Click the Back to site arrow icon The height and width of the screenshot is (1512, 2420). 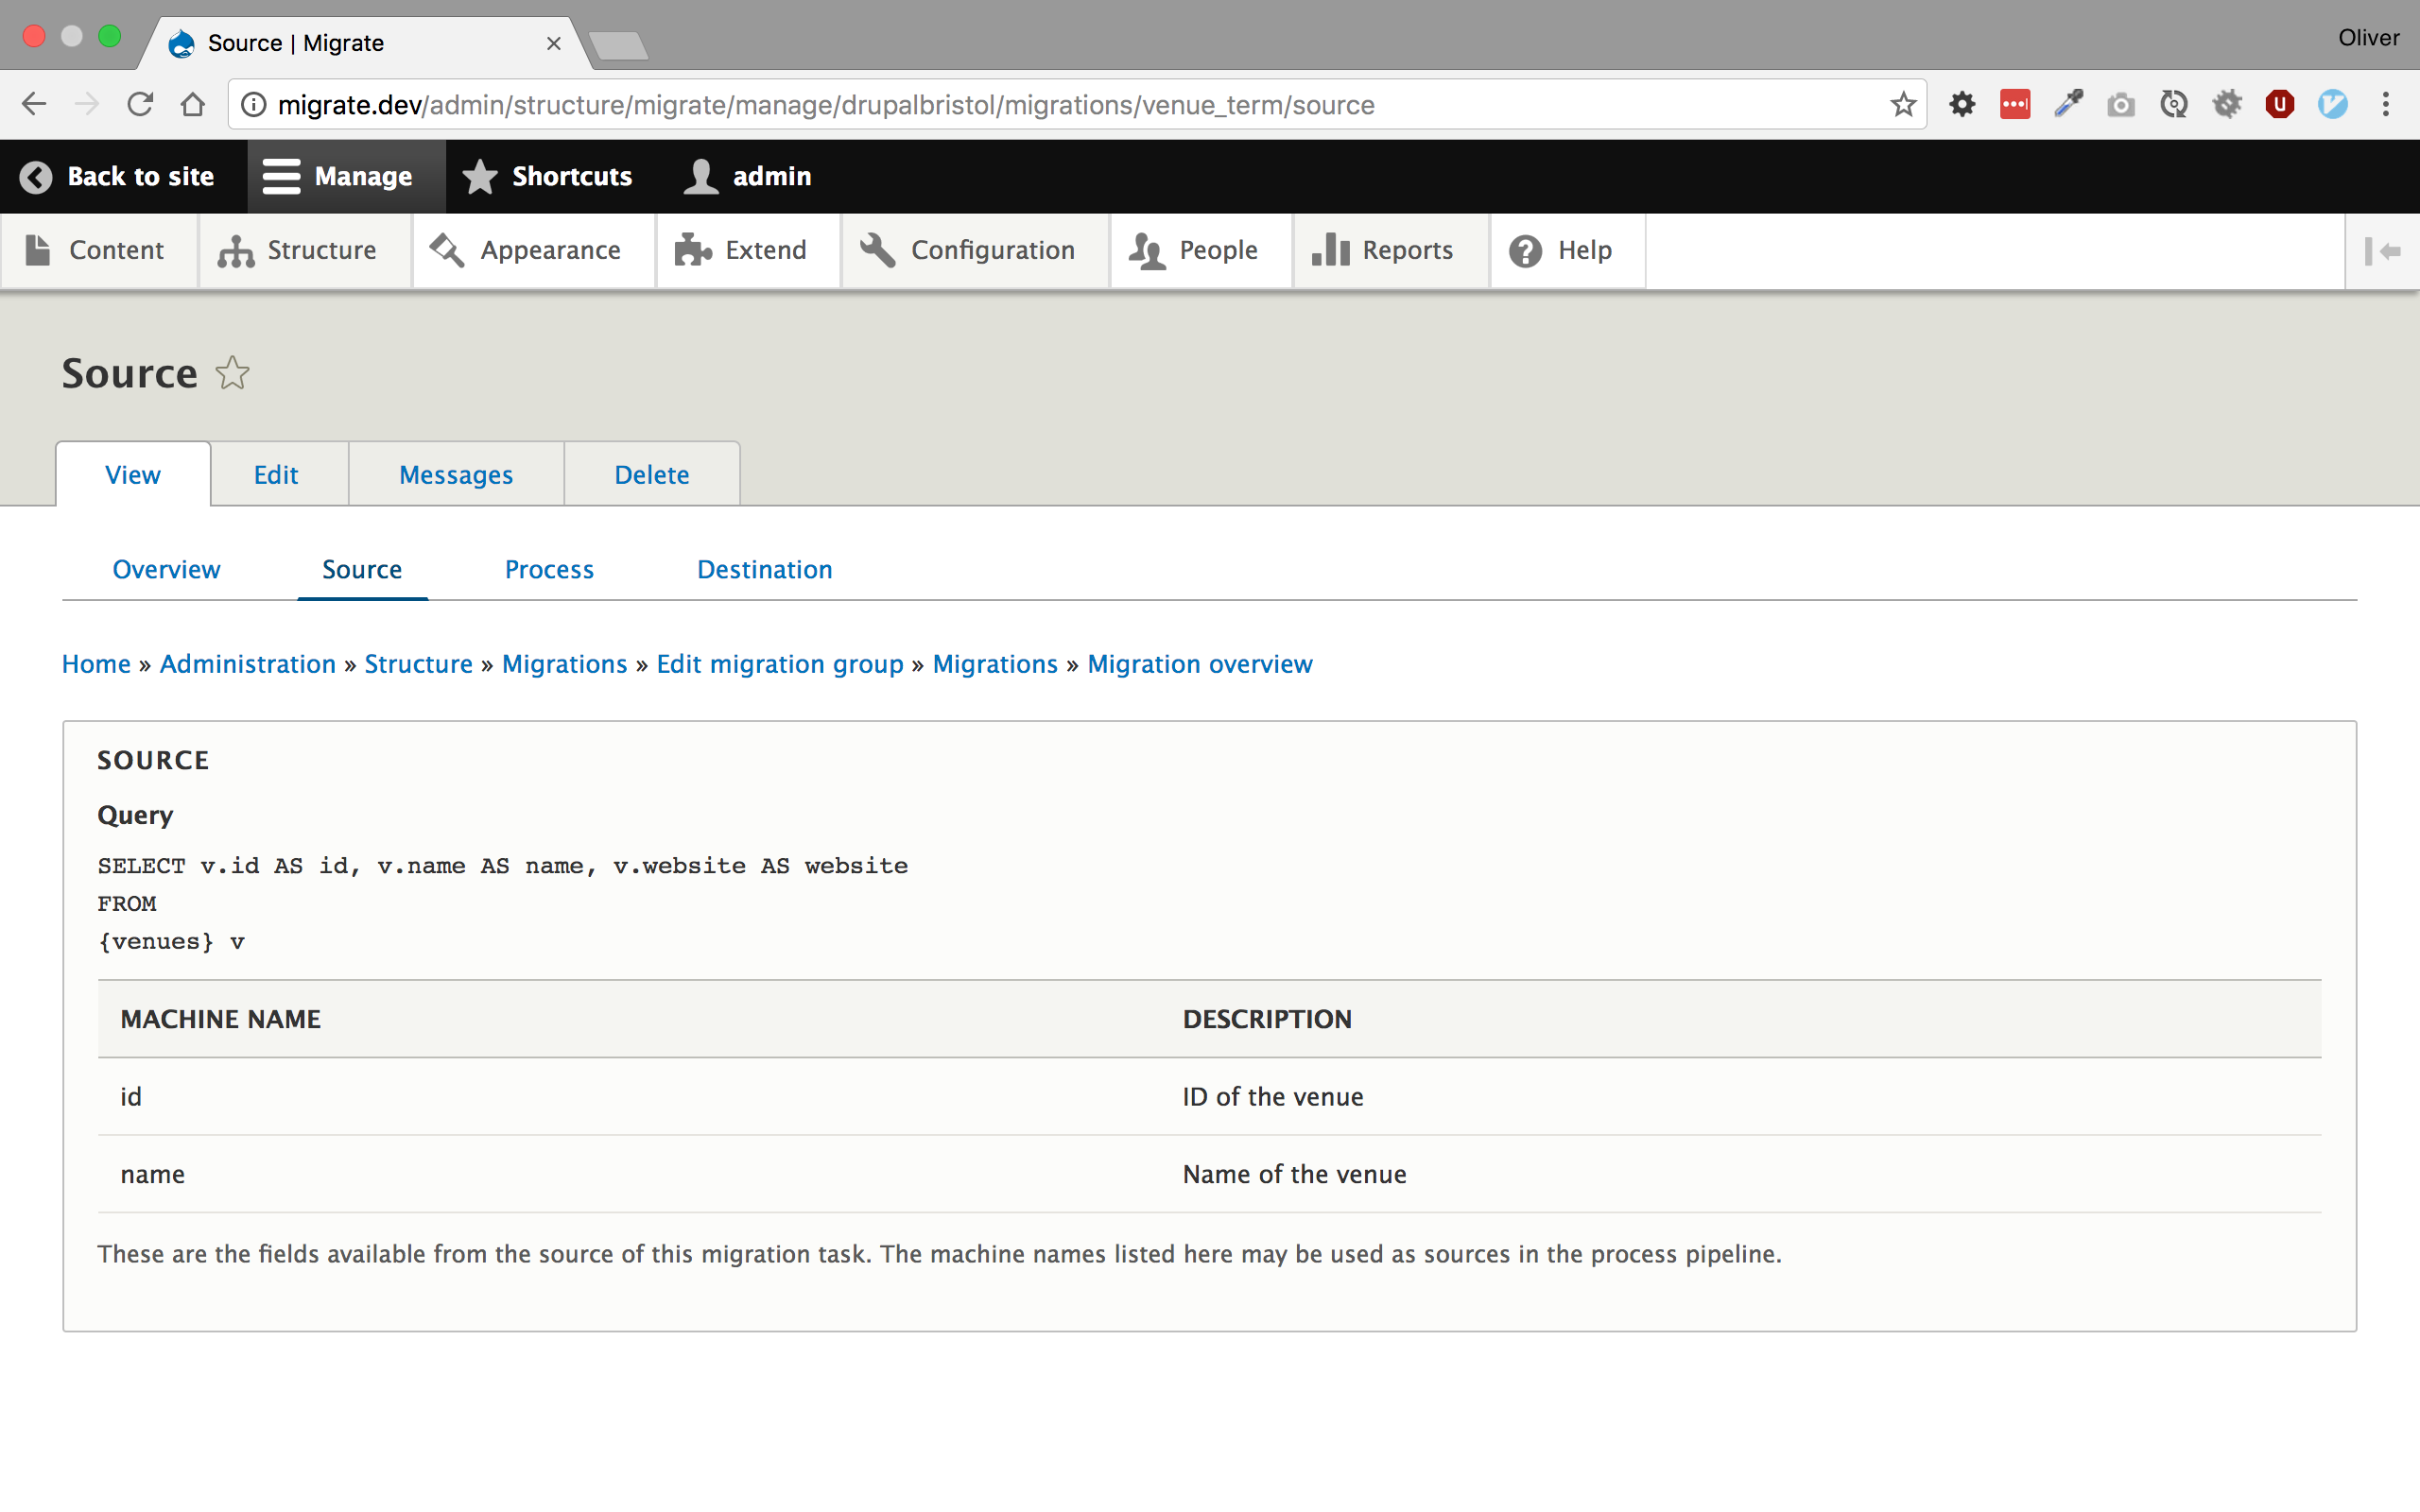pyautogui.click(x=36, y=177)
